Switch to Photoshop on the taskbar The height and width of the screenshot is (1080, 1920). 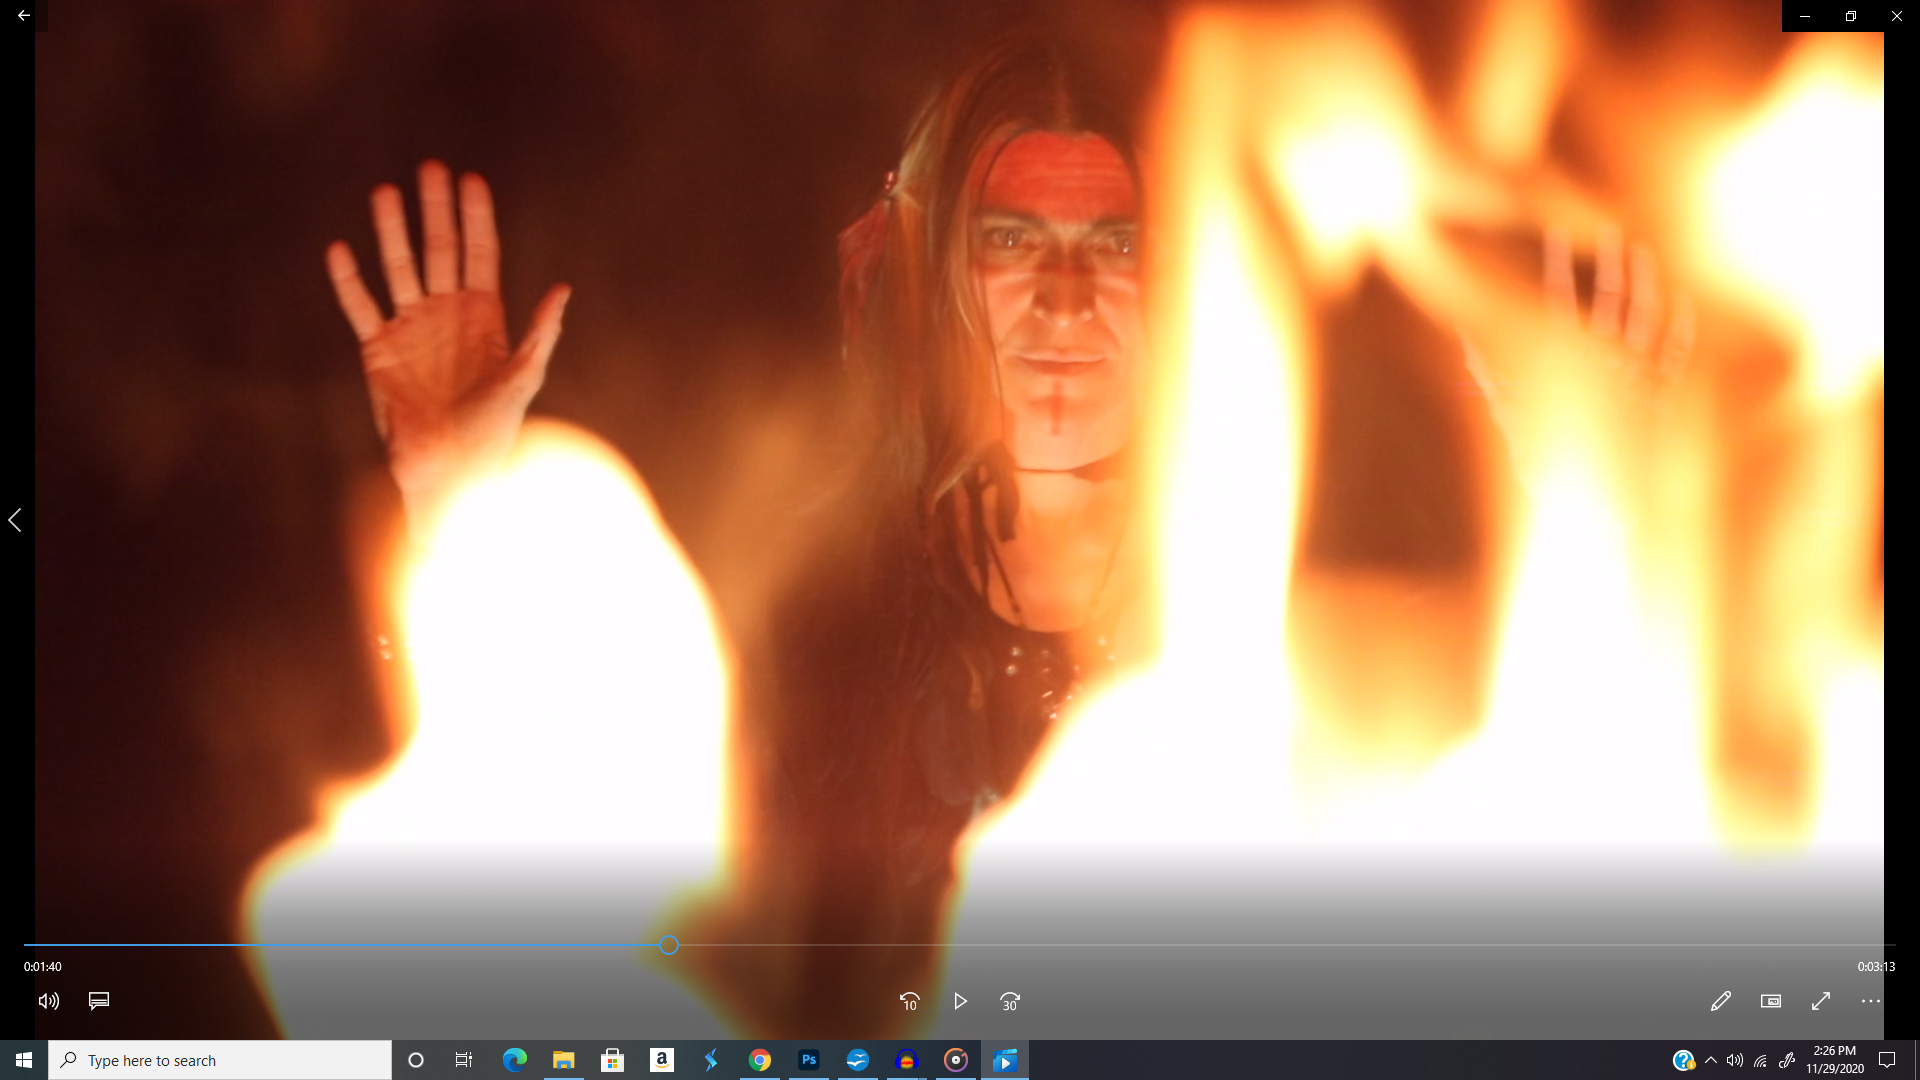(809, 1060)
